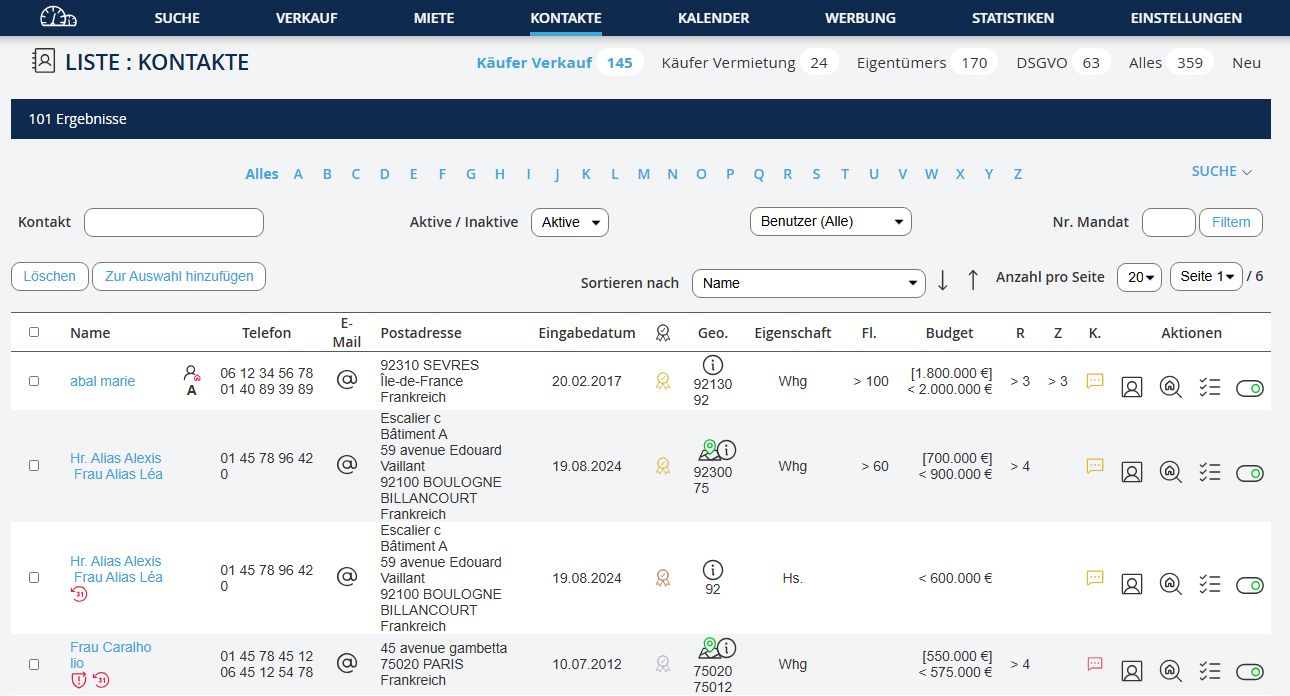Open the Aktive / Inaktive dropdown
The width and height of the screenshot is (1290, 696).
pyautogui.click(x=569, y=222)
